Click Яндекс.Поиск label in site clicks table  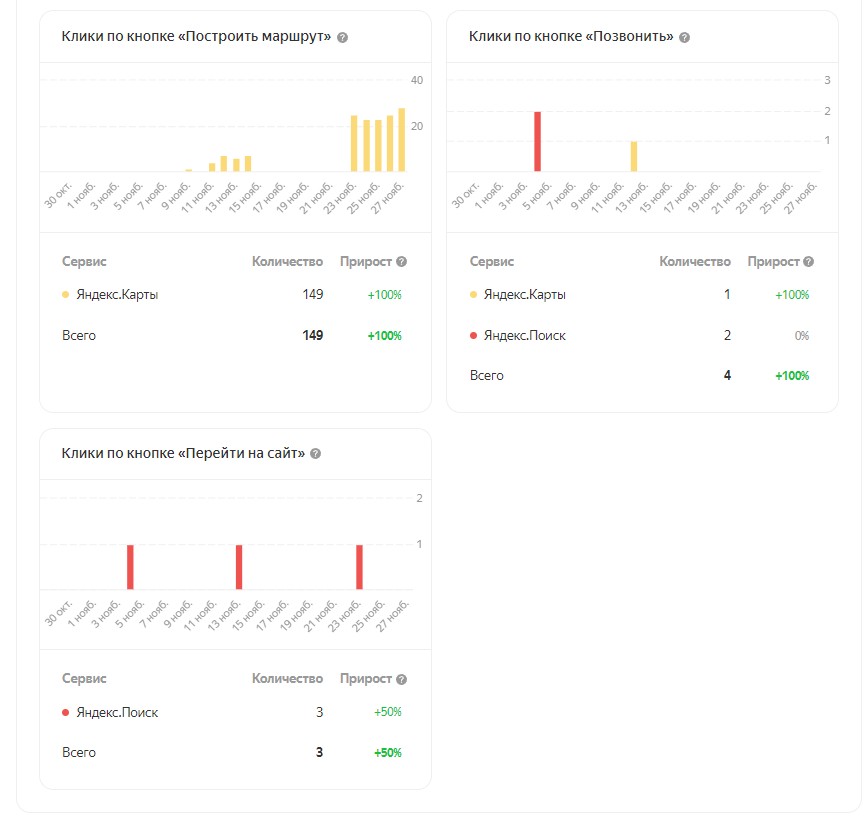[117, 713]
